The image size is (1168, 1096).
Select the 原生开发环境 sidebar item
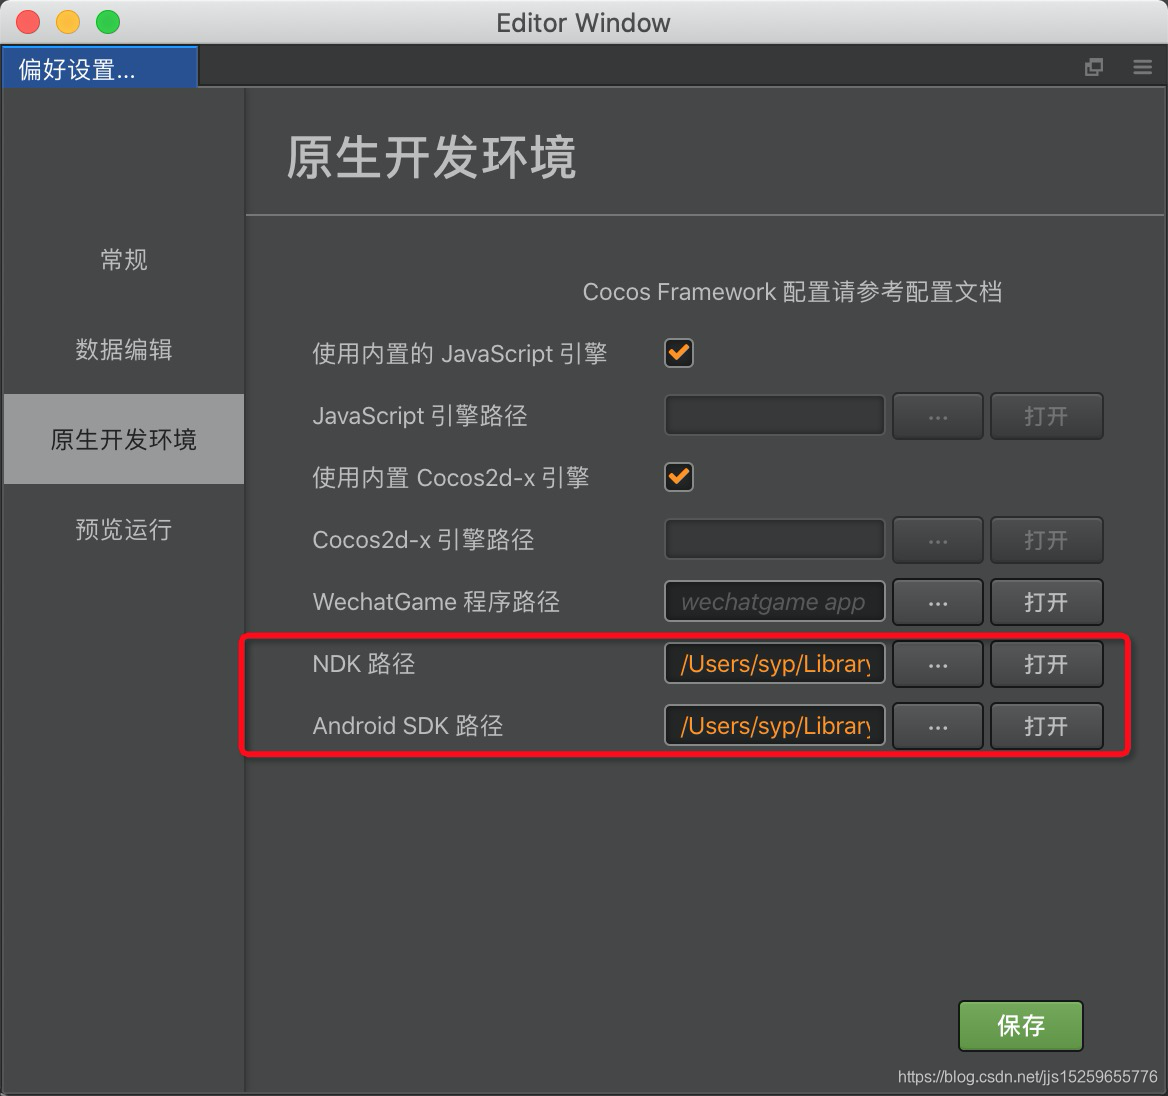tap(124, 439)
